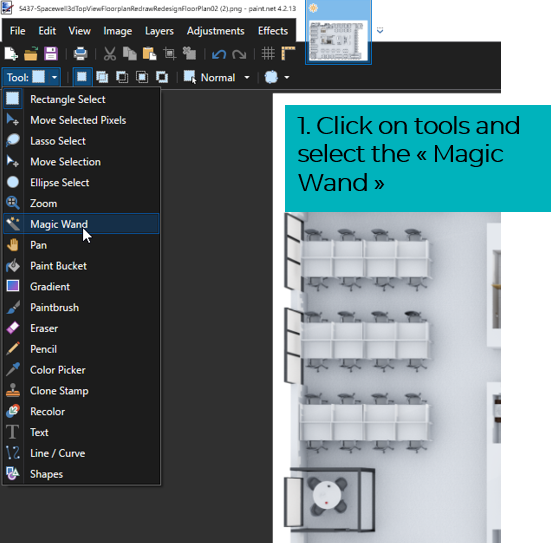
Task: Click the paint.net title bar app icon
Action: pos(7,8)
